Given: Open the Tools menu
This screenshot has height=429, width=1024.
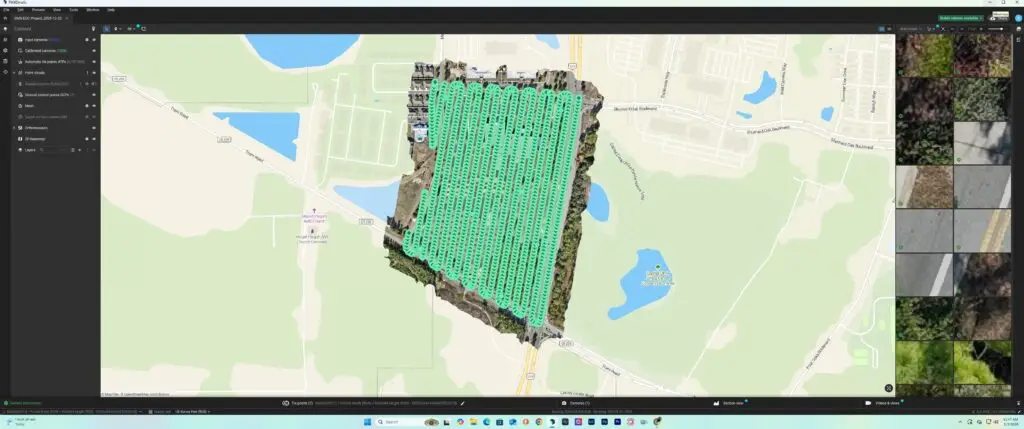Looking at the screenshot, I should pos(73,9).
